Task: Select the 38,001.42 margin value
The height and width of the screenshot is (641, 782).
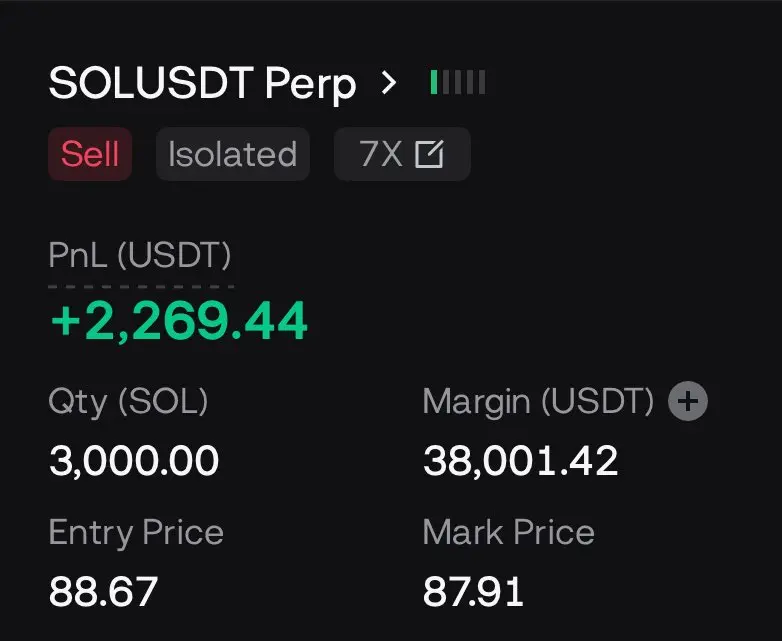Action: click(x=521, y=460)
